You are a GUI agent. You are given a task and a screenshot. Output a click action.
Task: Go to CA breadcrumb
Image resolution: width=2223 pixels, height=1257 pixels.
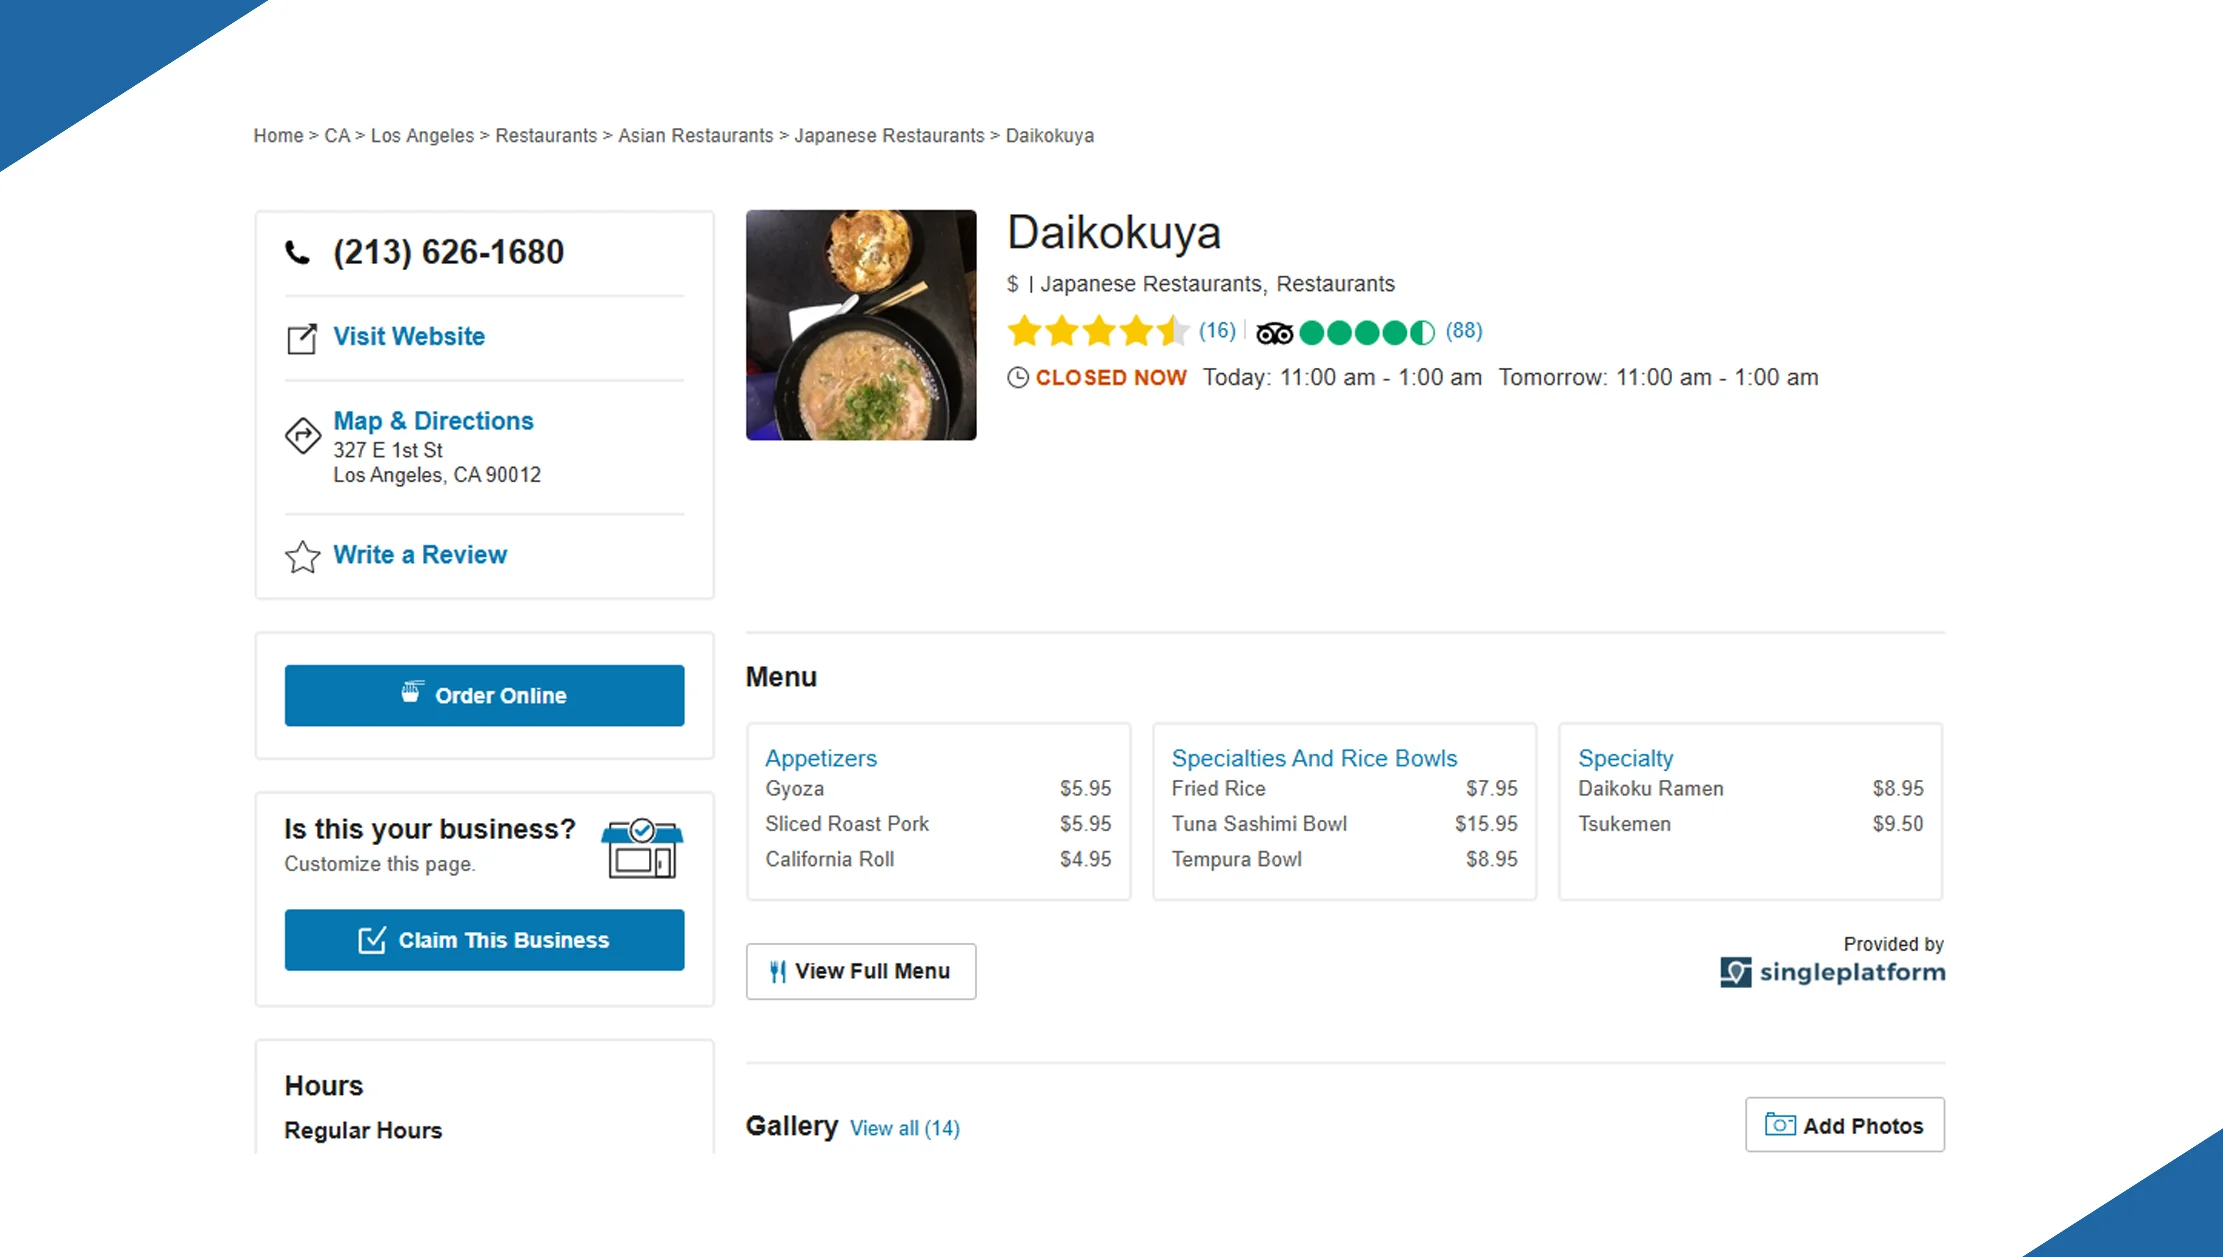coord(337,136)
